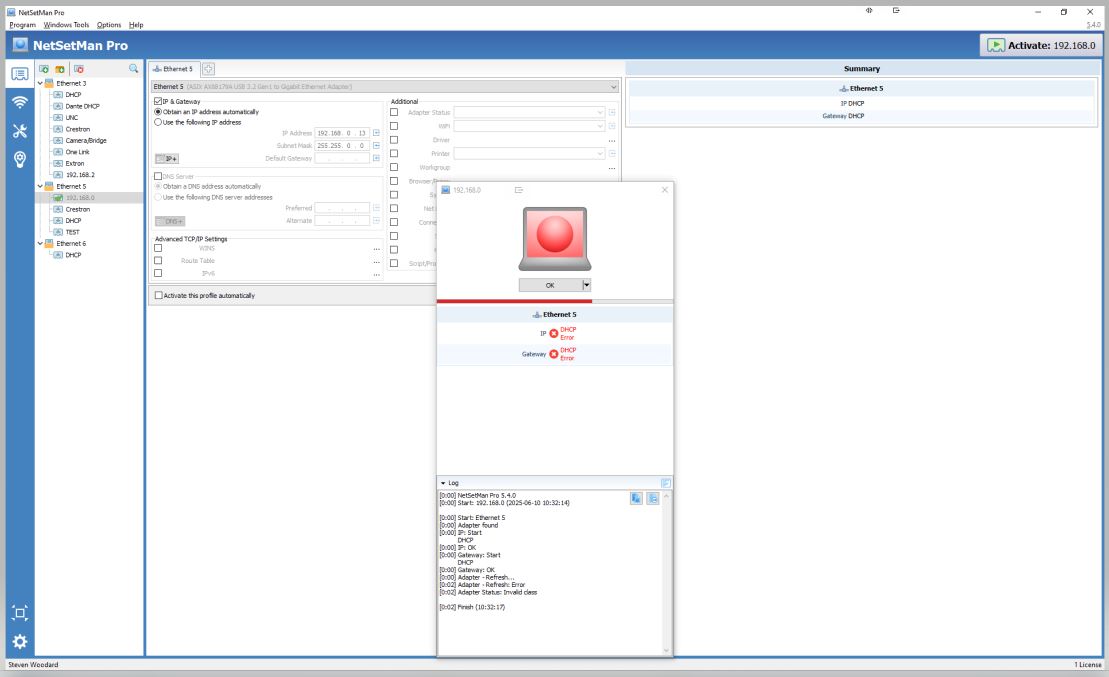Enable the IPv6 checkbox

[158, 273]
